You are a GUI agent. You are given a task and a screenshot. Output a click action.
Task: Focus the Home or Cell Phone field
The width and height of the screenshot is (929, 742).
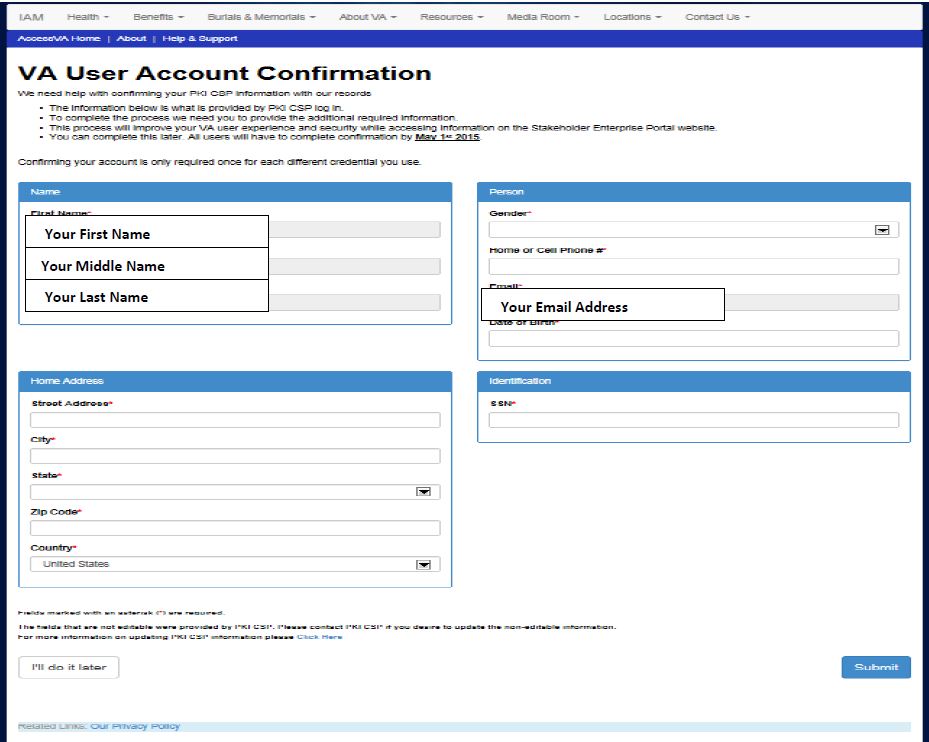tap(693, 267)
